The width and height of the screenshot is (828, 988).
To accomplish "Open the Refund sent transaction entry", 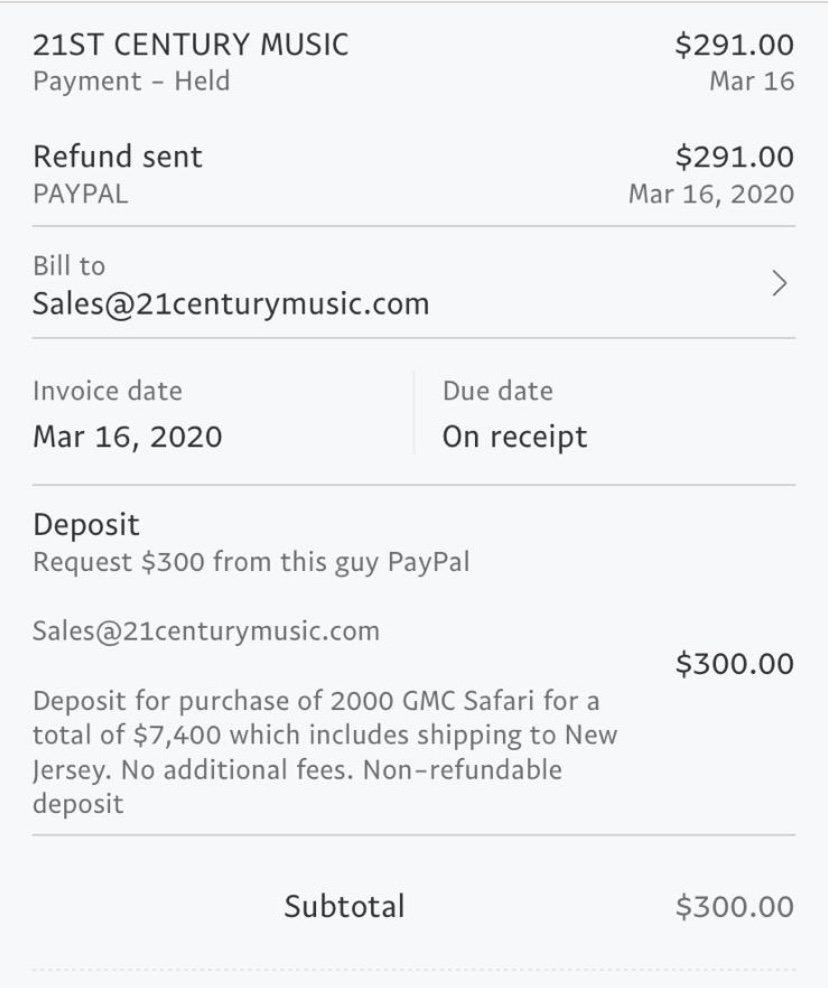I will [413, 175].
